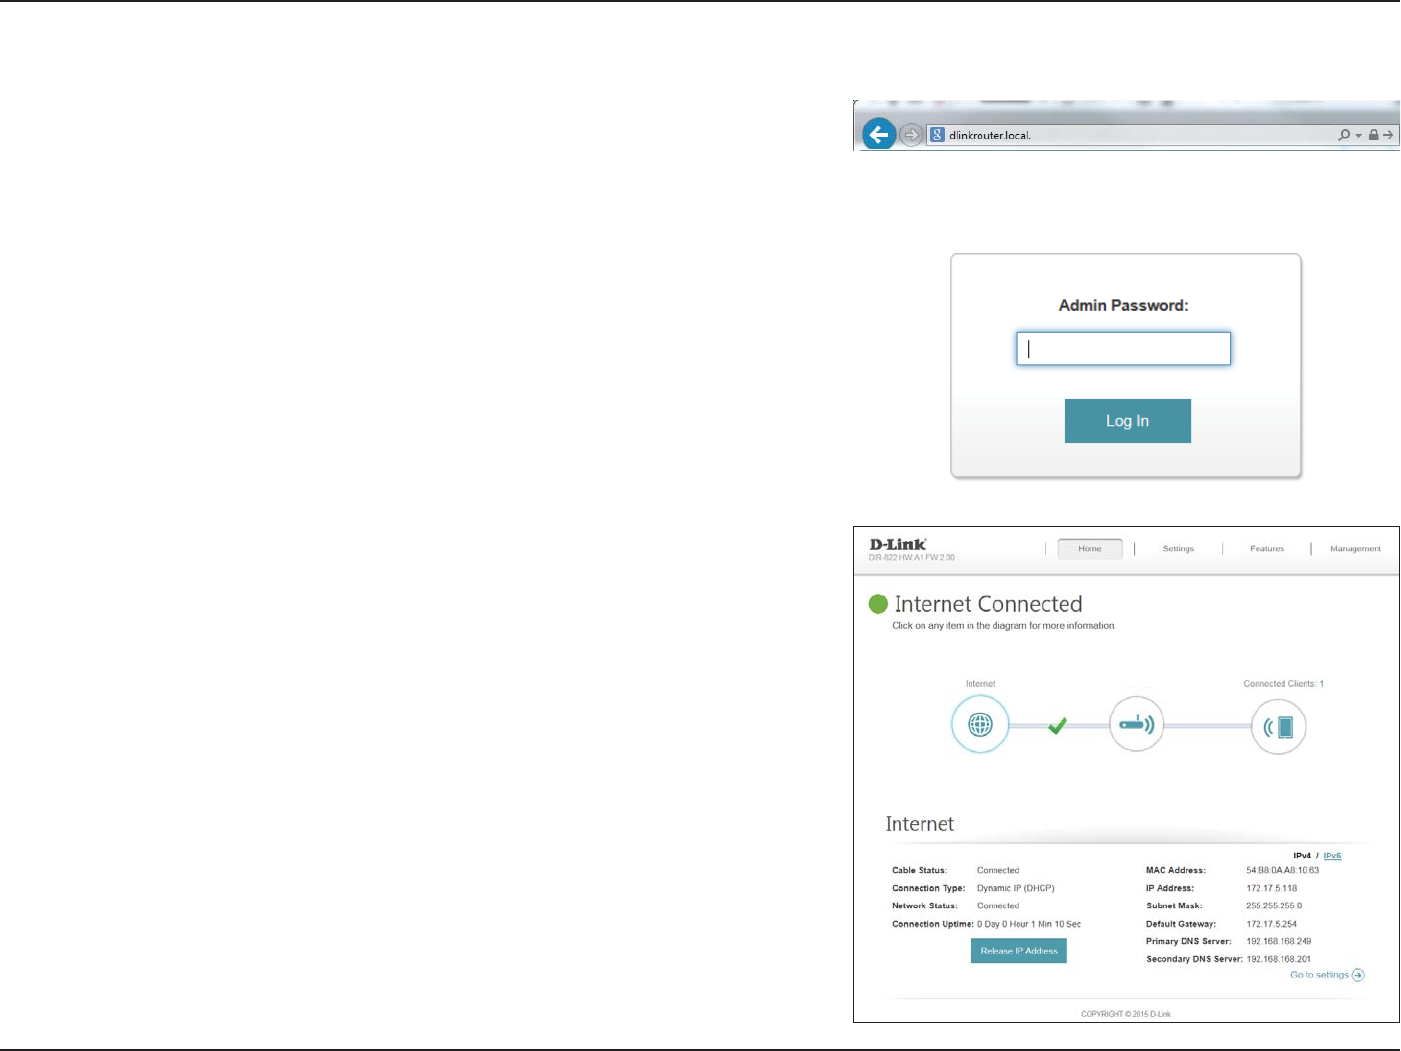The width and height of the screenshot is (1401, 1051).
Task: Switch to the IPv6 link
Action: (x=1332, y=856)
